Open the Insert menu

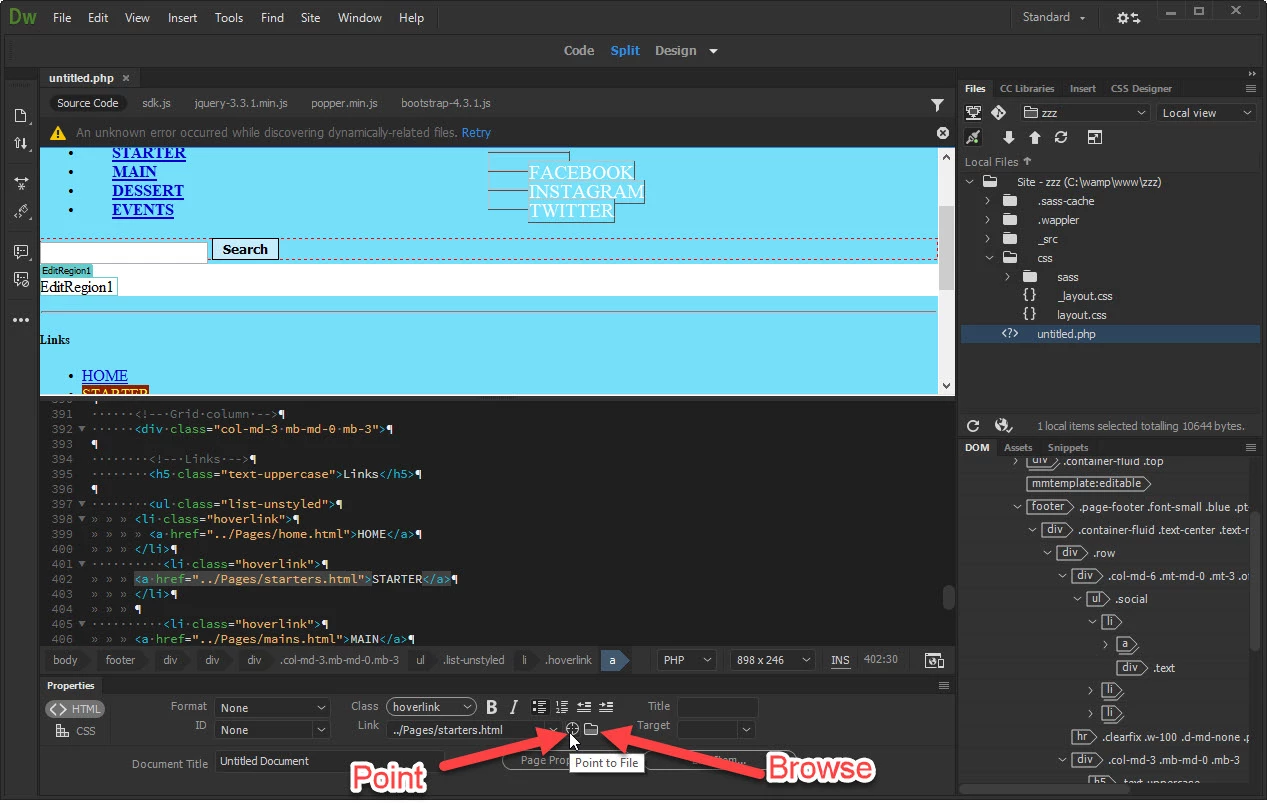coord(182,18)
